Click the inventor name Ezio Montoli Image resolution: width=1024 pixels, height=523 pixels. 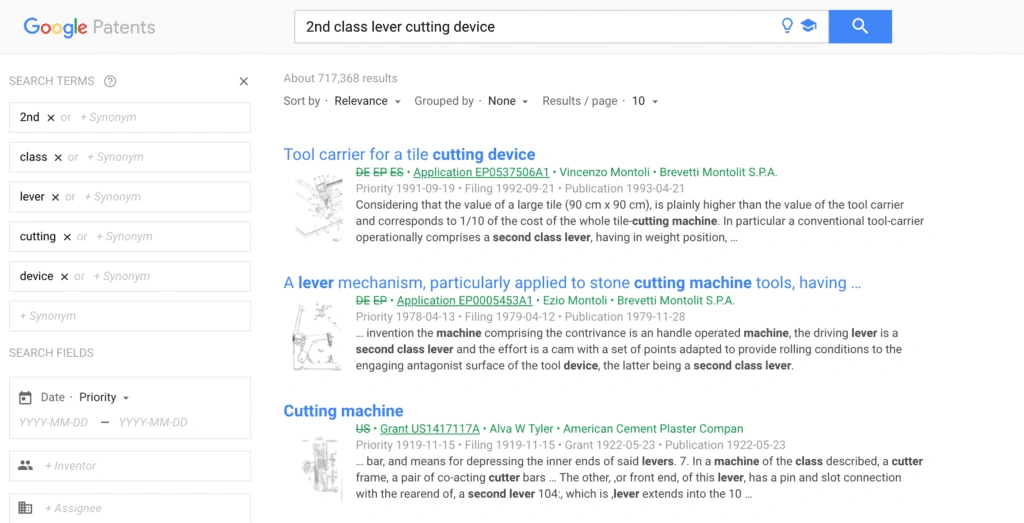click(575, 301)
